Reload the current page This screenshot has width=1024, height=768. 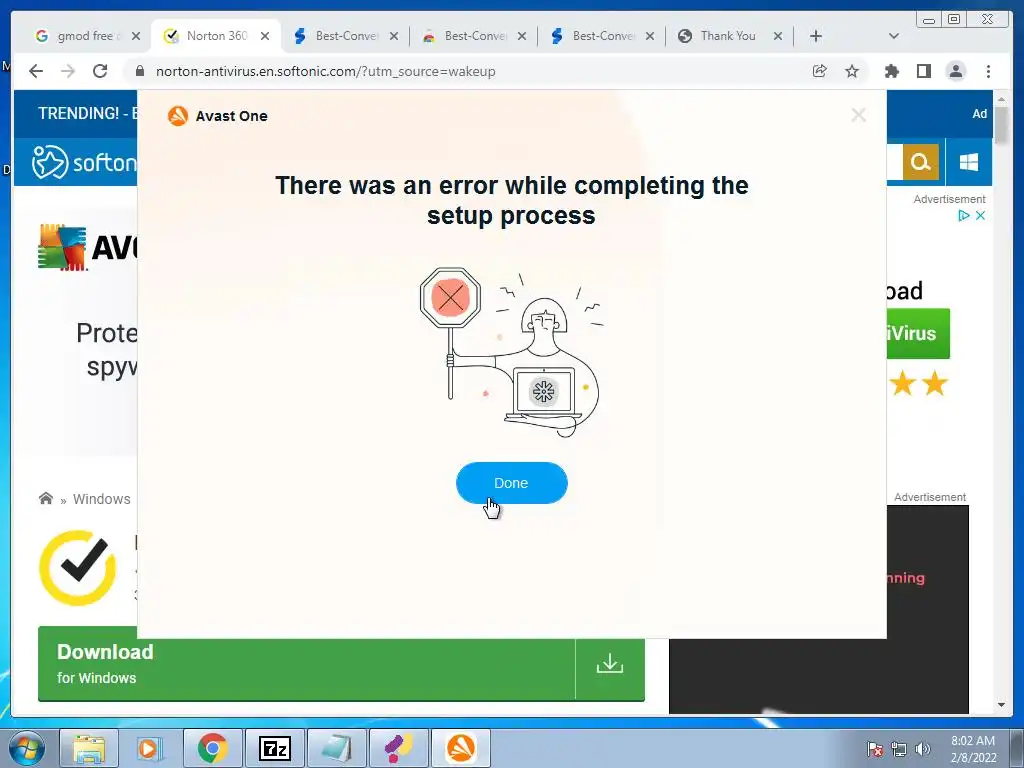click(100, 71)
